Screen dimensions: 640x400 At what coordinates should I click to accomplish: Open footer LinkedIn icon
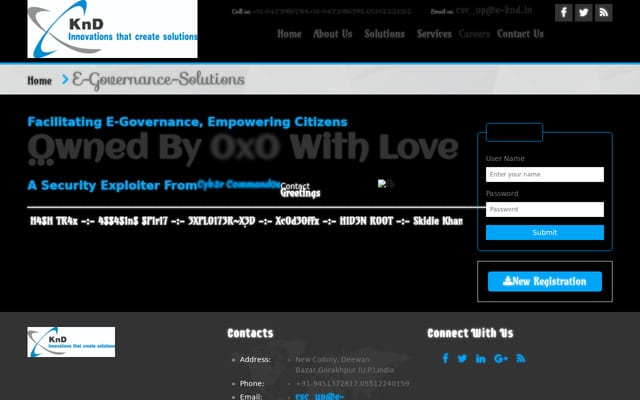480,358
